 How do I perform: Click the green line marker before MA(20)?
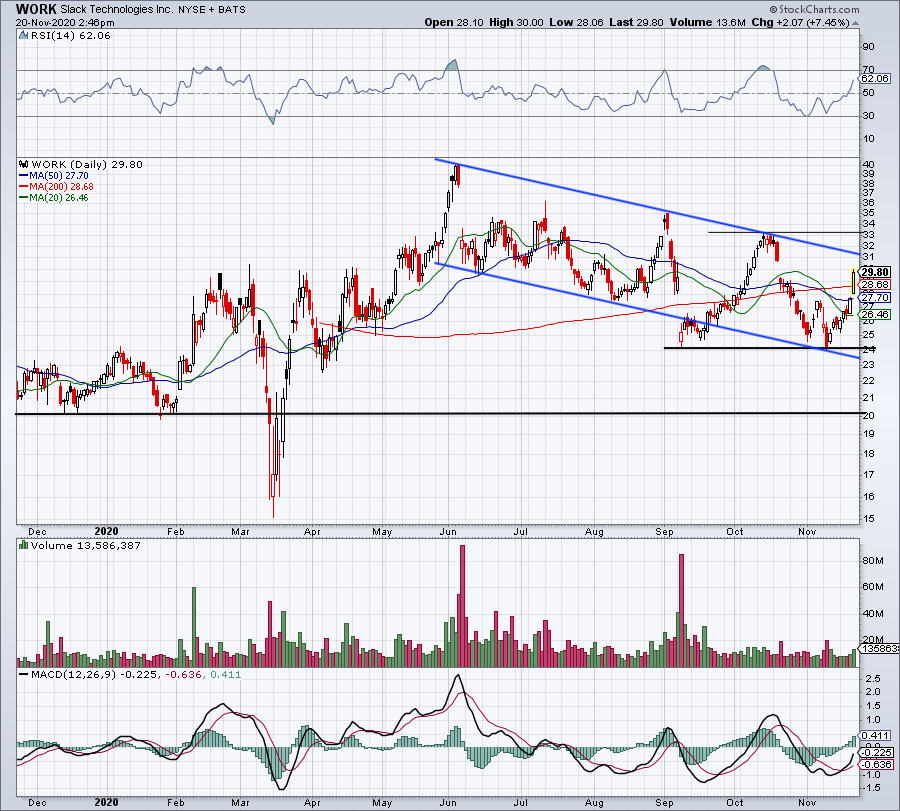tap(24, 197)
